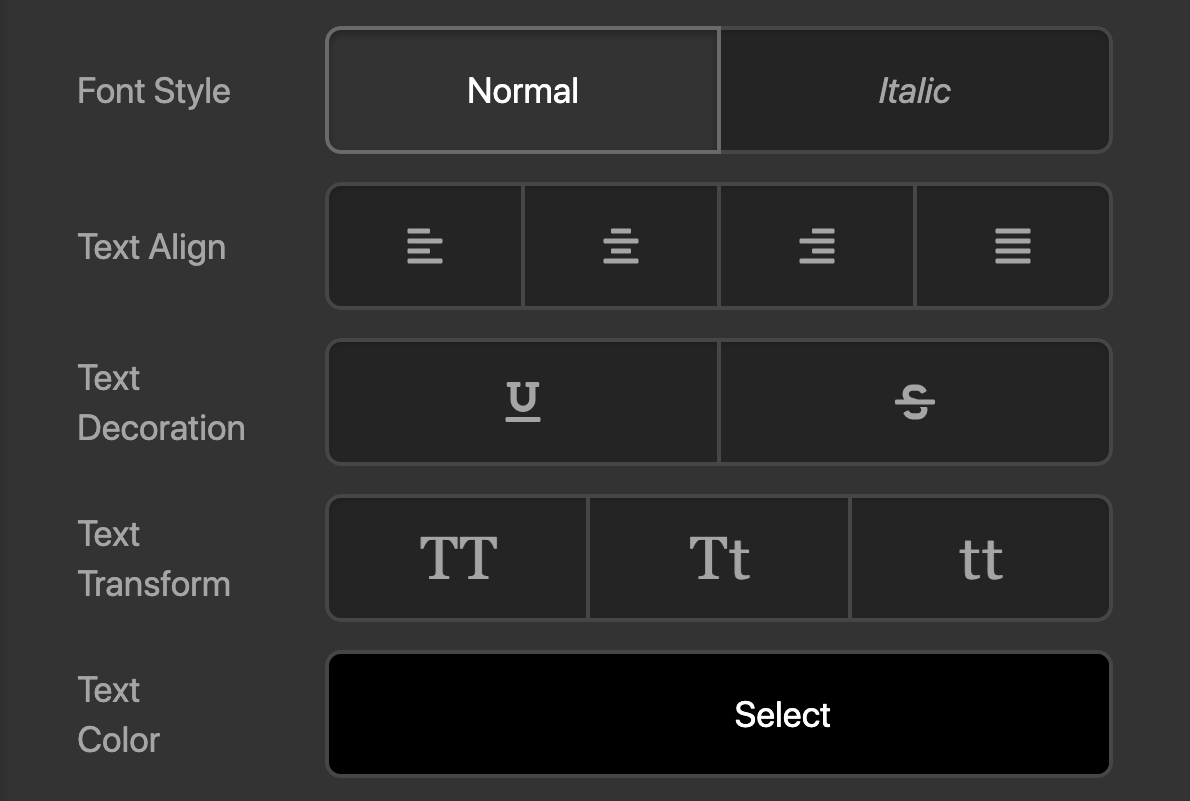Apply underline text decoration

[x=522, y=402]
